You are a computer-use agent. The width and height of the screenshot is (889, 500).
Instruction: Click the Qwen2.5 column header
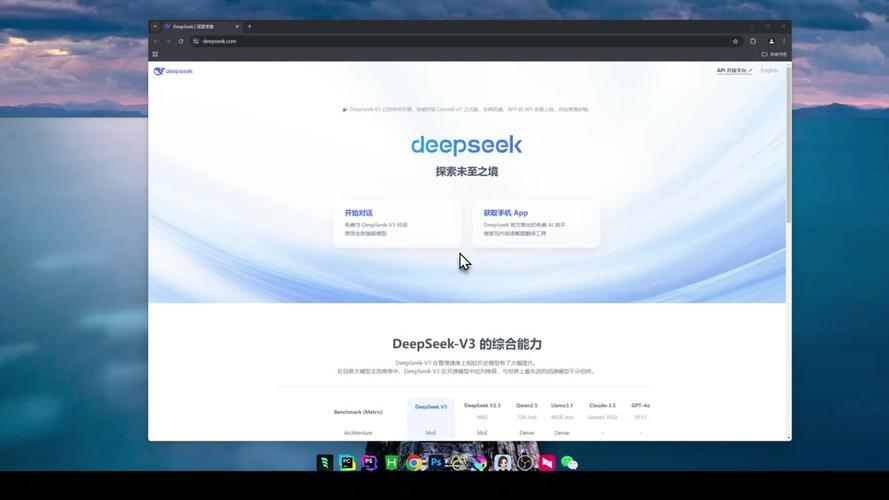click(527, 406)
